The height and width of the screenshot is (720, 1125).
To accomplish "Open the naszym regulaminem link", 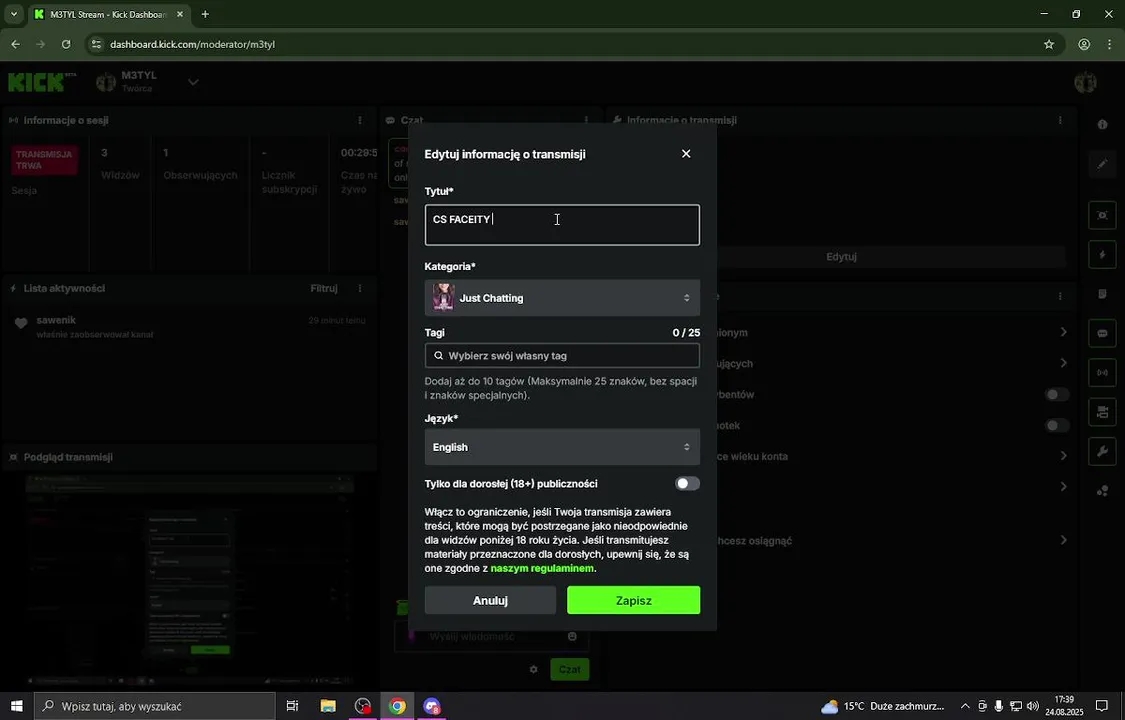I will coord(542,568).
